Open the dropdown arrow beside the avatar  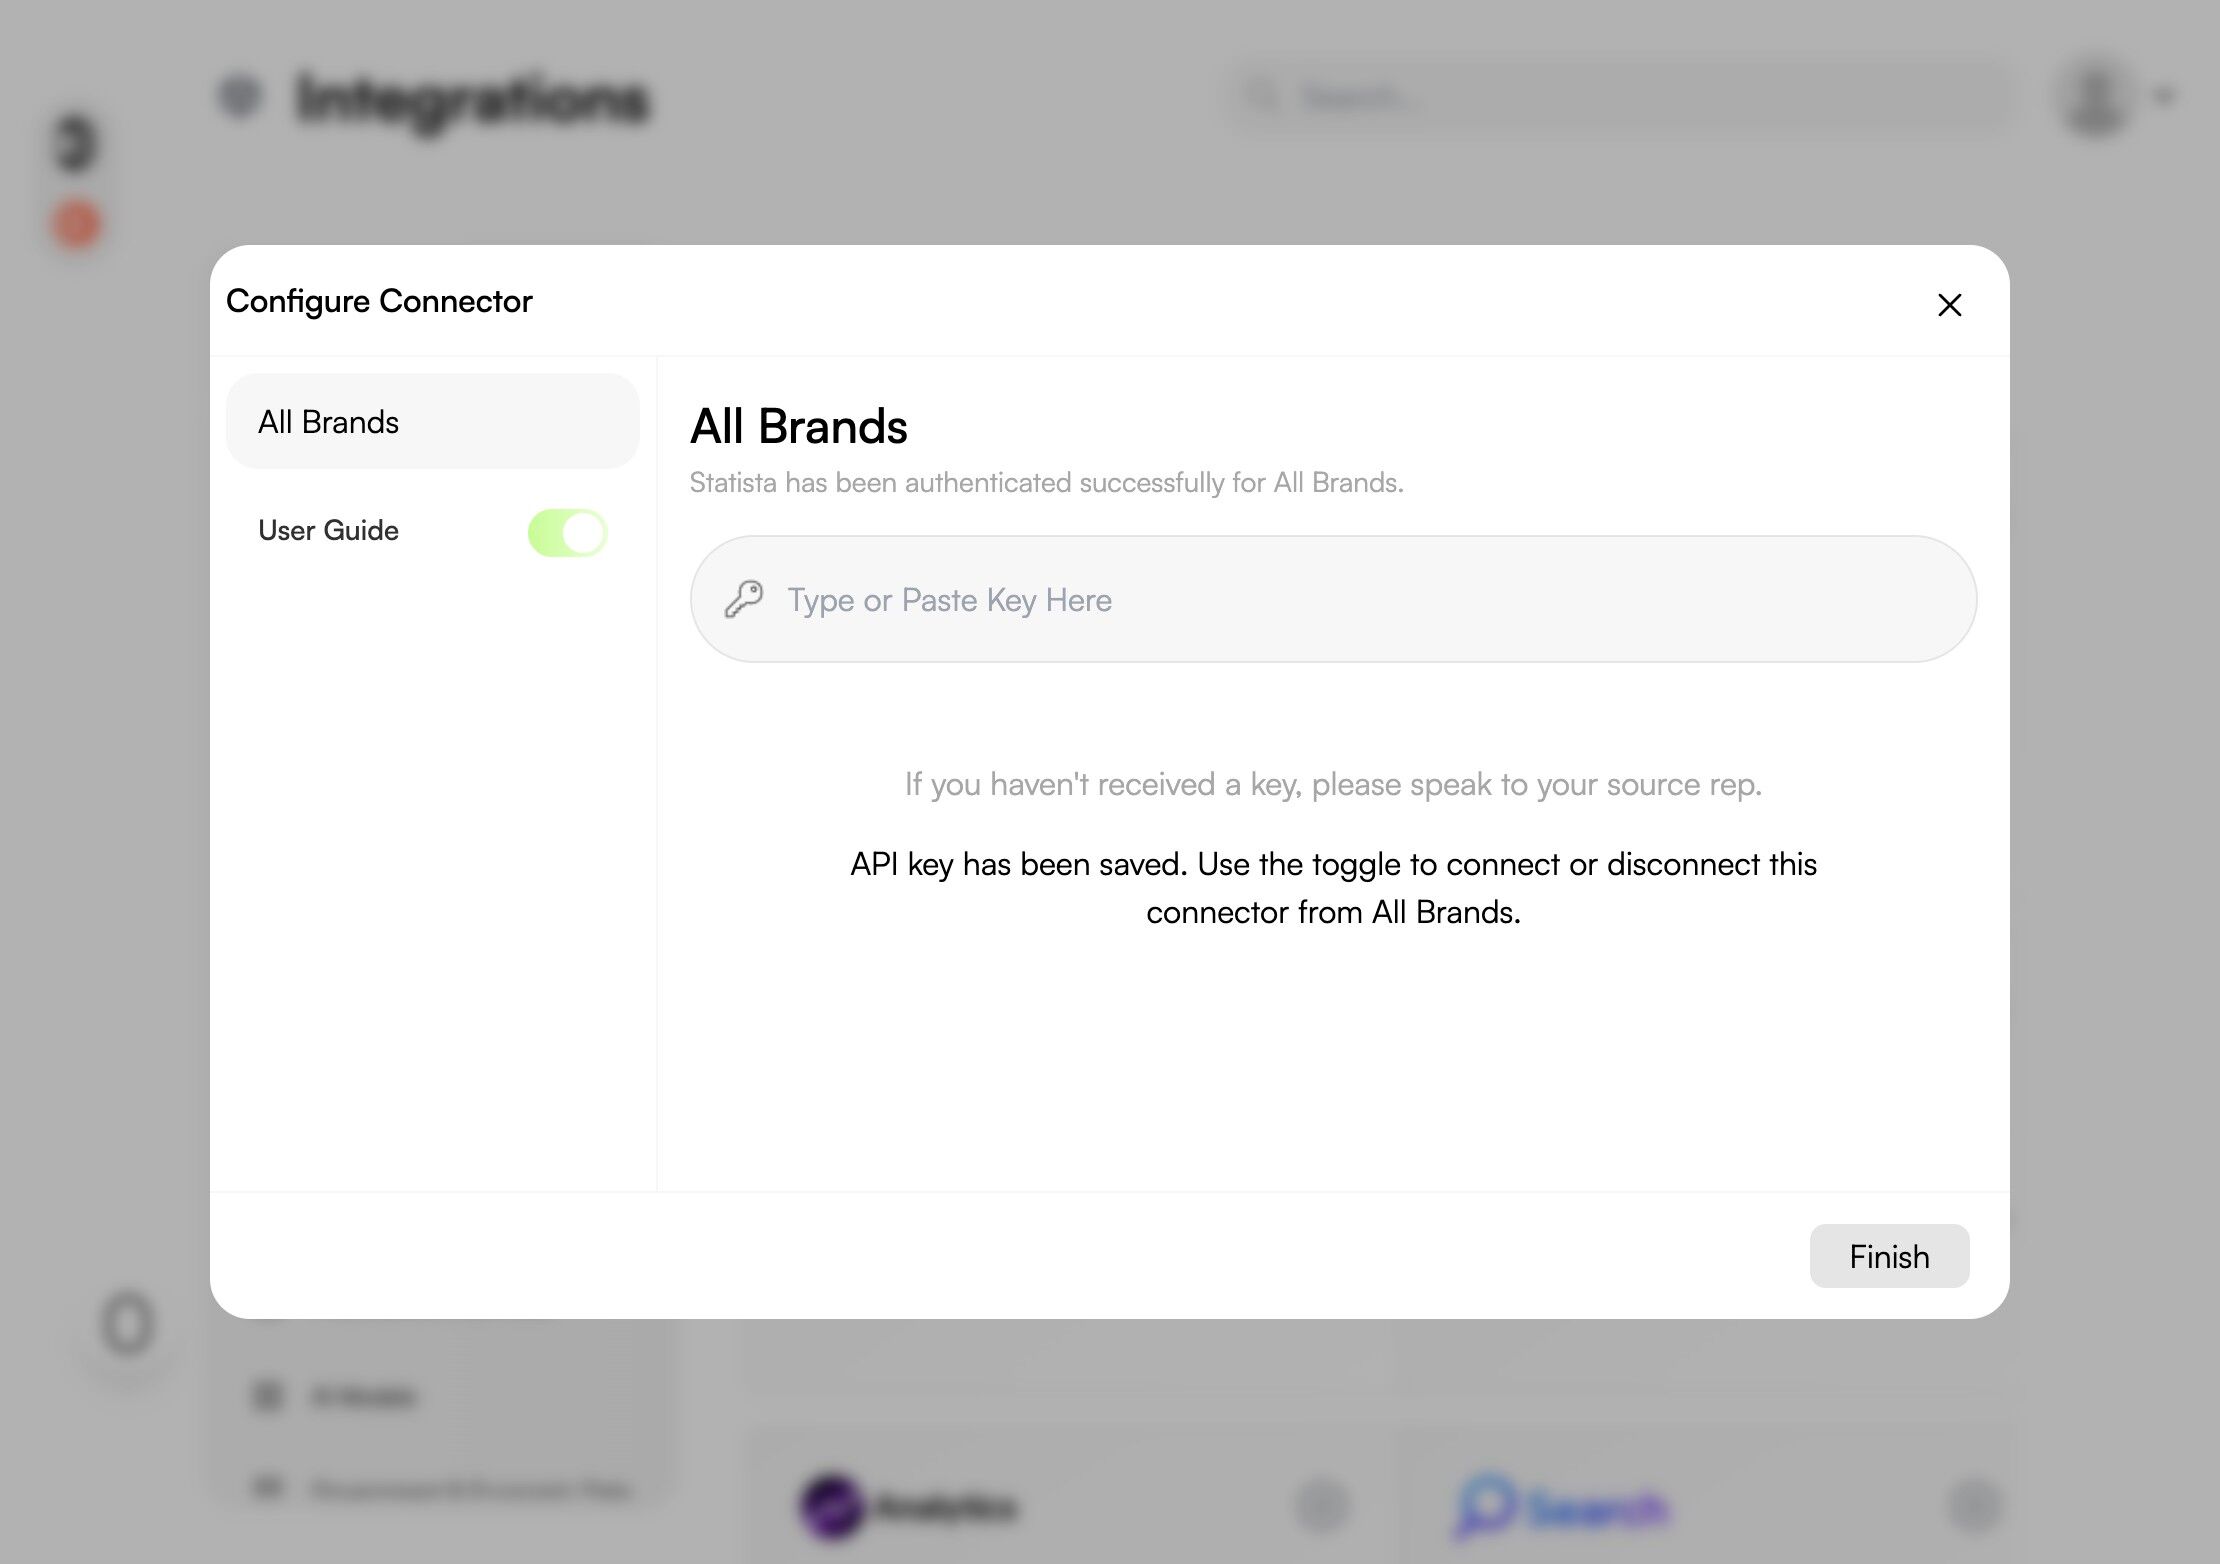pyautogui.click(x=2164, y=97)
